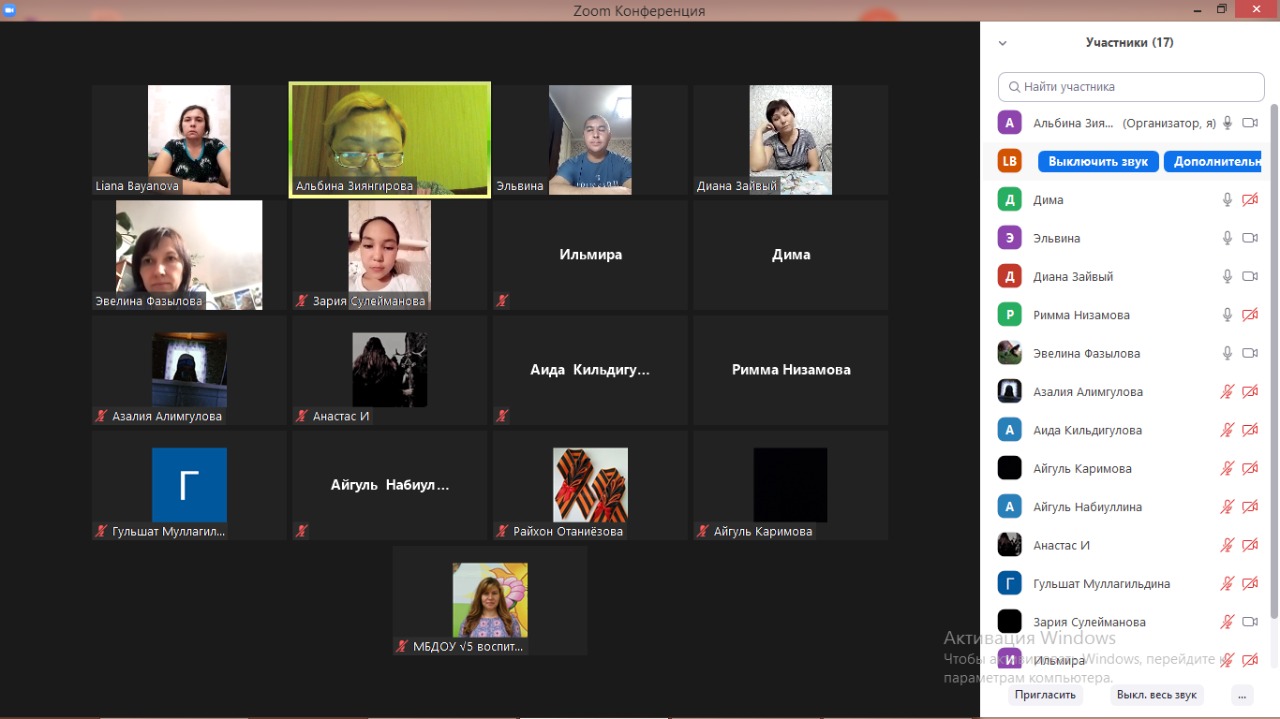Click the muted microphone icon for Азалия Алимгулова
1280x719 pixels.
1227,392
